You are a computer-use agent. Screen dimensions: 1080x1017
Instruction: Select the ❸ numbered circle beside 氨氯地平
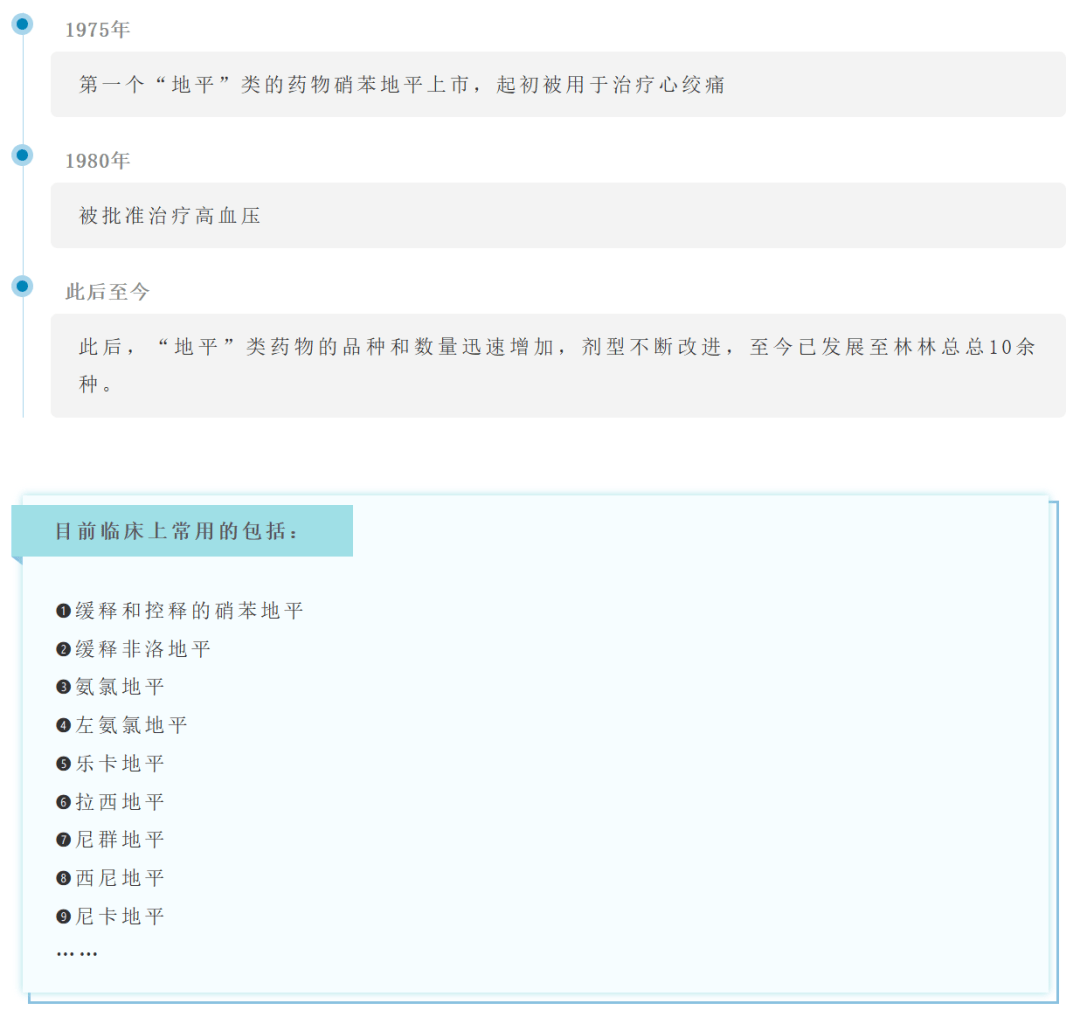63,687
